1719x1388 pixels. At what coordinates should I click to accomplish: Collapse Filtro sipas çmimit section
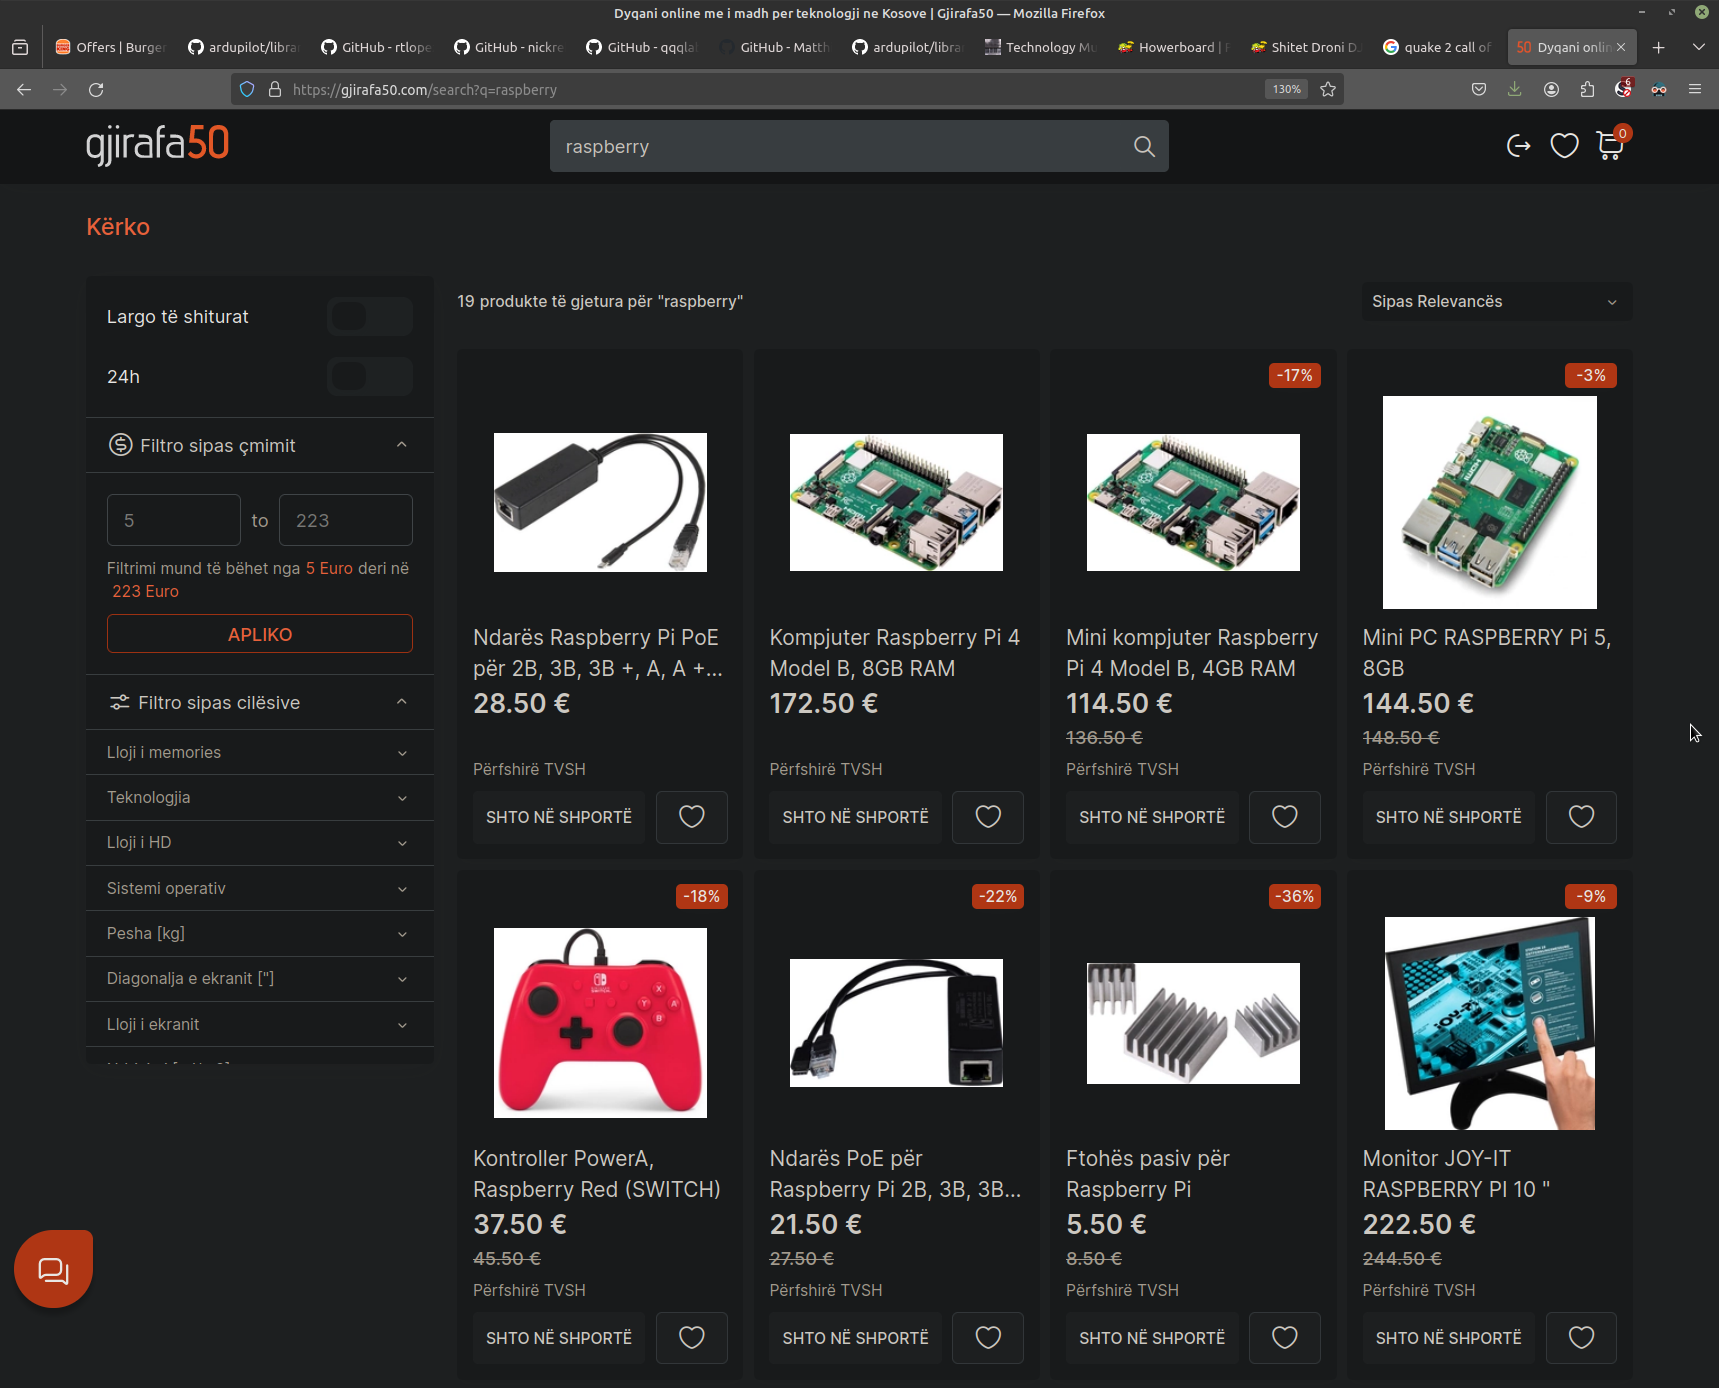click(x=260, y=445)
